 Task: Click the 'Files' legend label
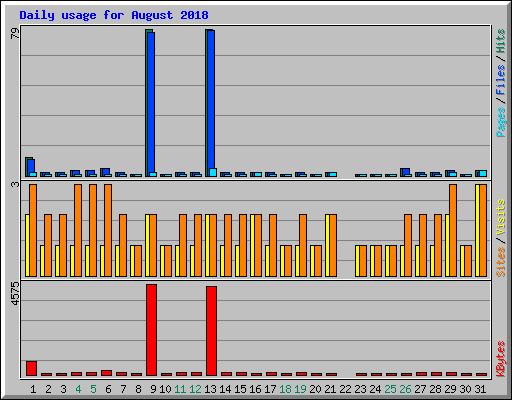click(500, 79)
